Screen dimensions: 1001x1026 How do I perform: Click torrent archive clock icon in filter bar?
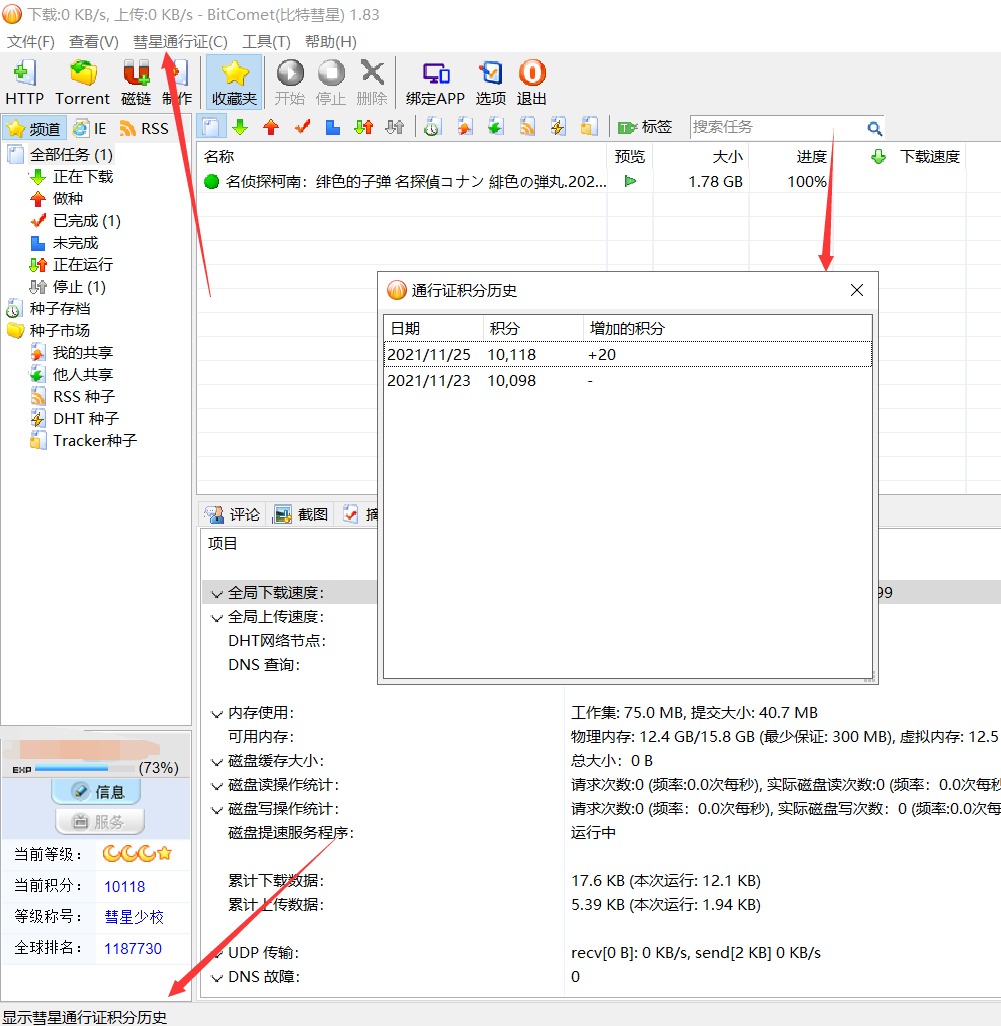tap(432, 127)
